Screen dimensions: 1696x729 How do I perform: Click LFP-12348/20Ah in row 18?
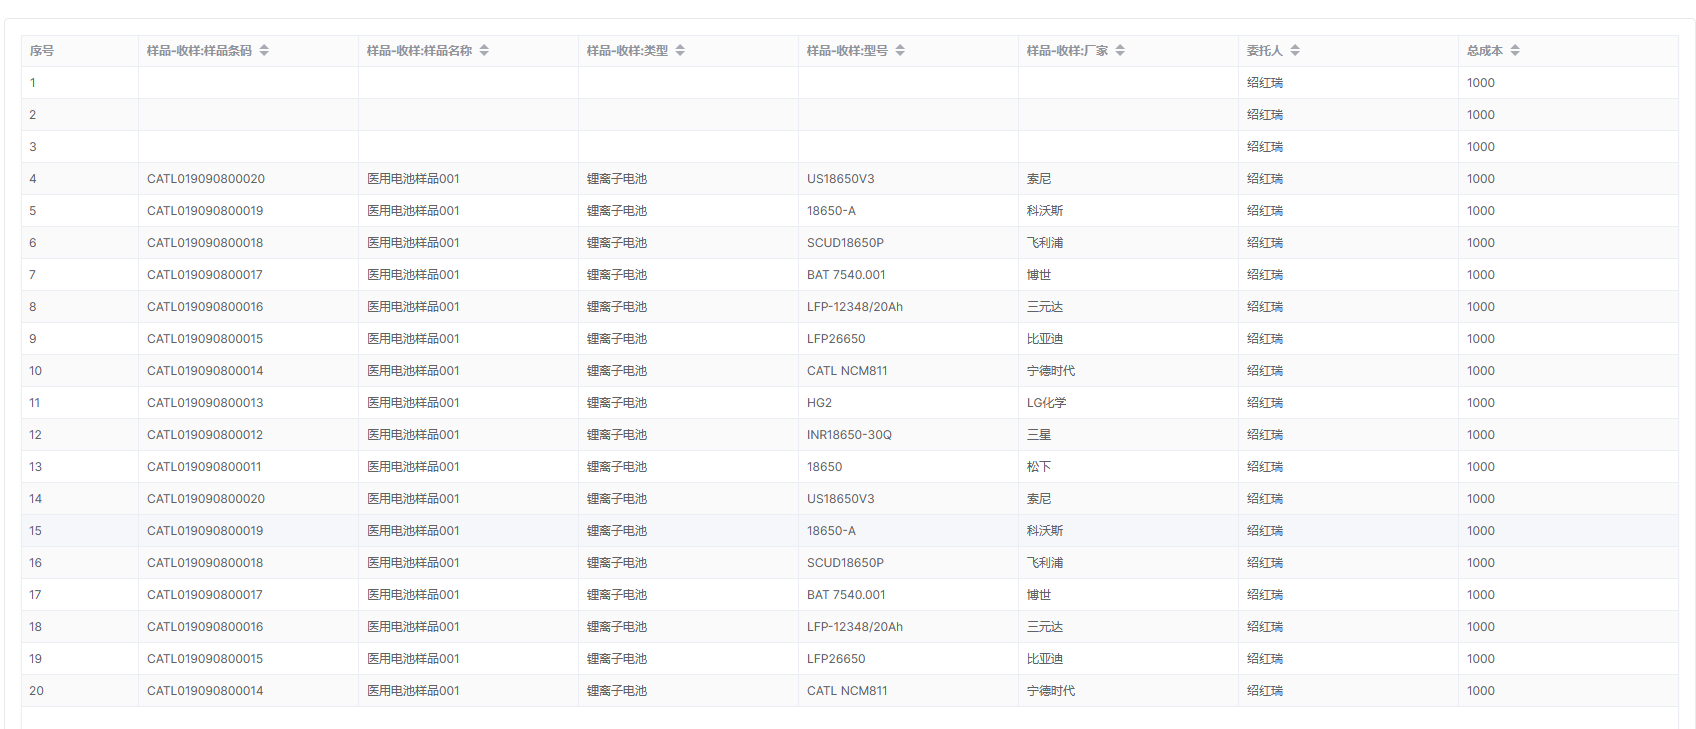pyautogui.click(x=855, y=627)
